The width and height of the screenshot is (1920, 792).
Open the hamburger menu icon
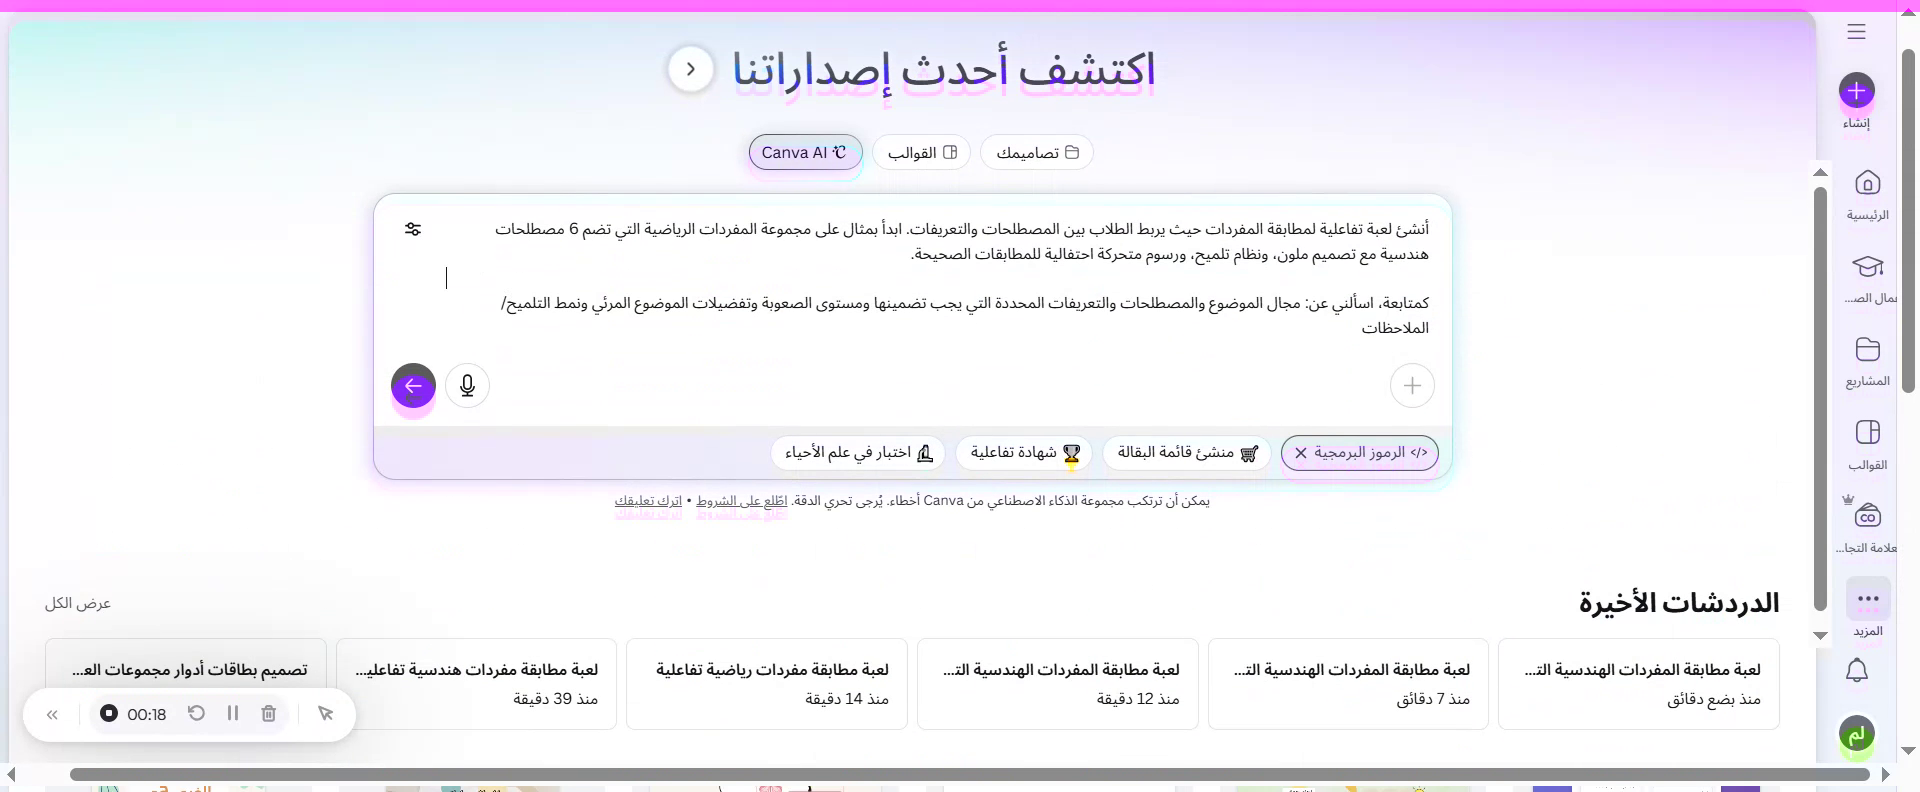coord(1856,32)
